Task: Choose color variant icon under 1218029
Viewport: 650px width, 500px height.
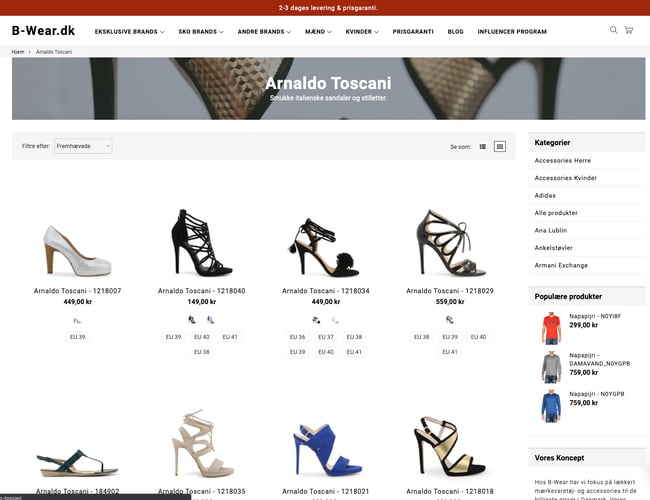Action: pos(450,320)
